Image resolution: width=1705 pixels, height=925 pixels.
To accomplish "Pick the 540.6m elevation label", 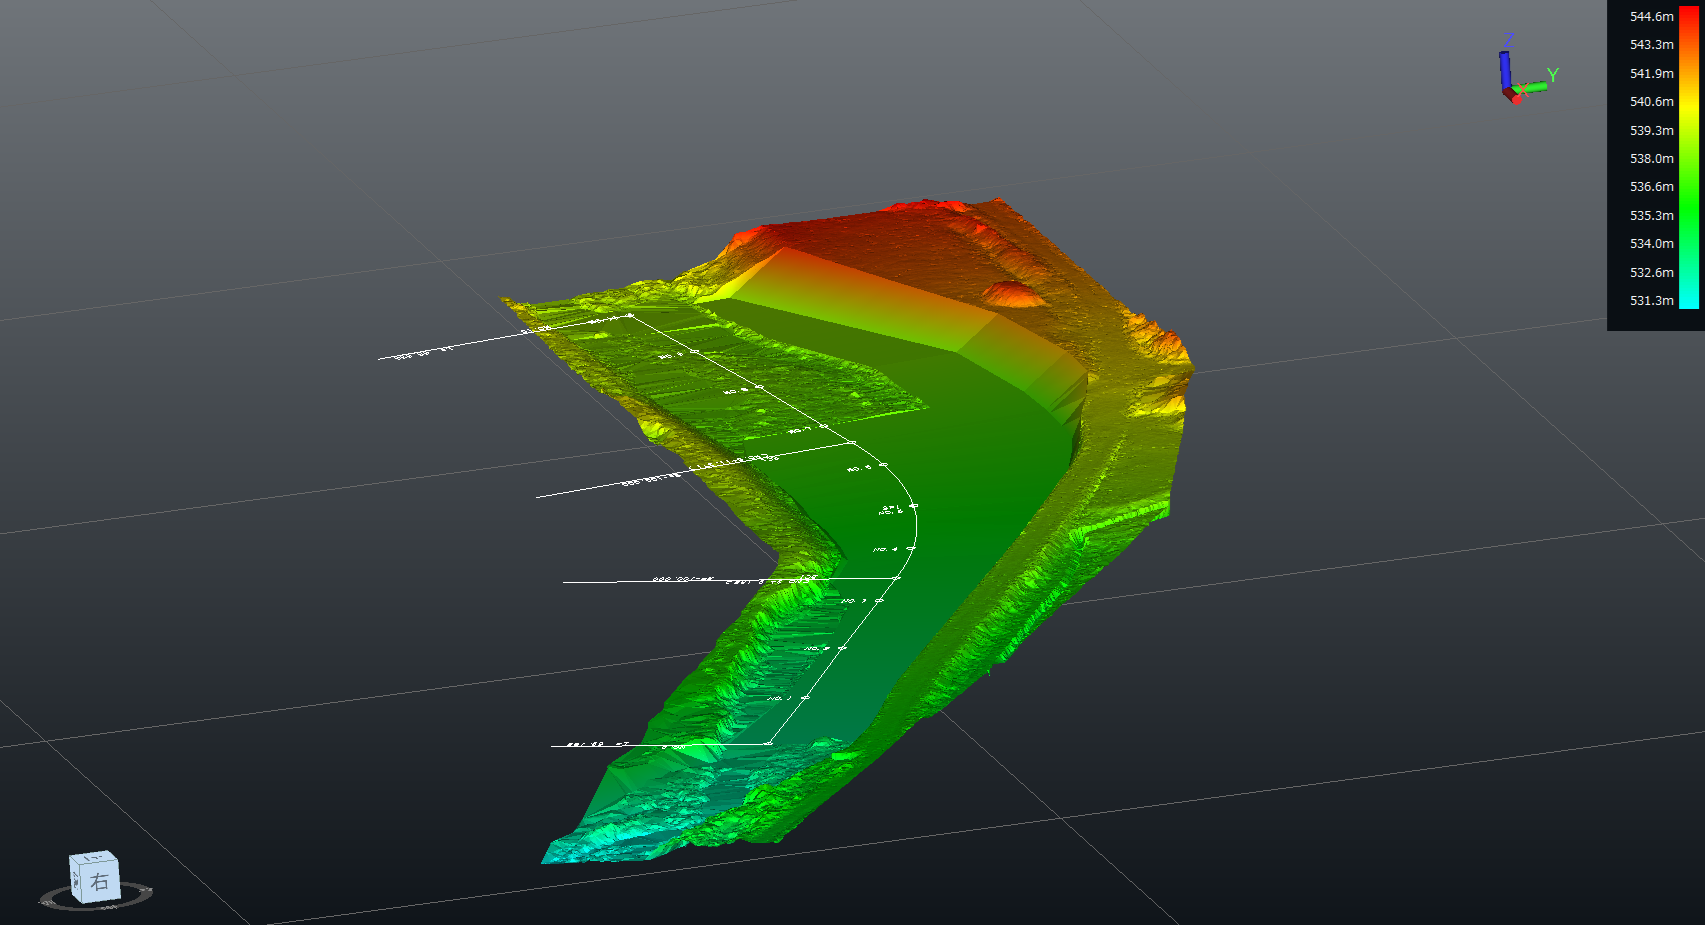I will pos(1651,102).
